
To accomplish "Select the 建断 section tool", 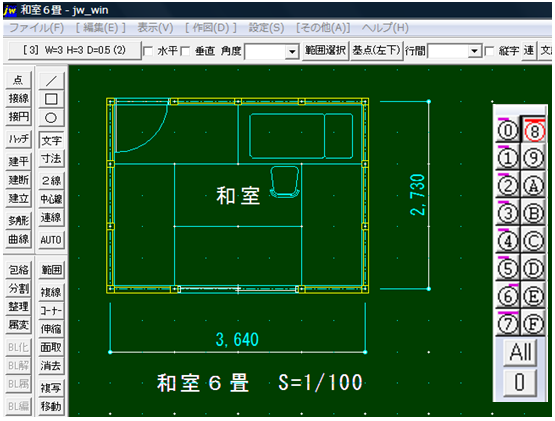I will 18,180.
